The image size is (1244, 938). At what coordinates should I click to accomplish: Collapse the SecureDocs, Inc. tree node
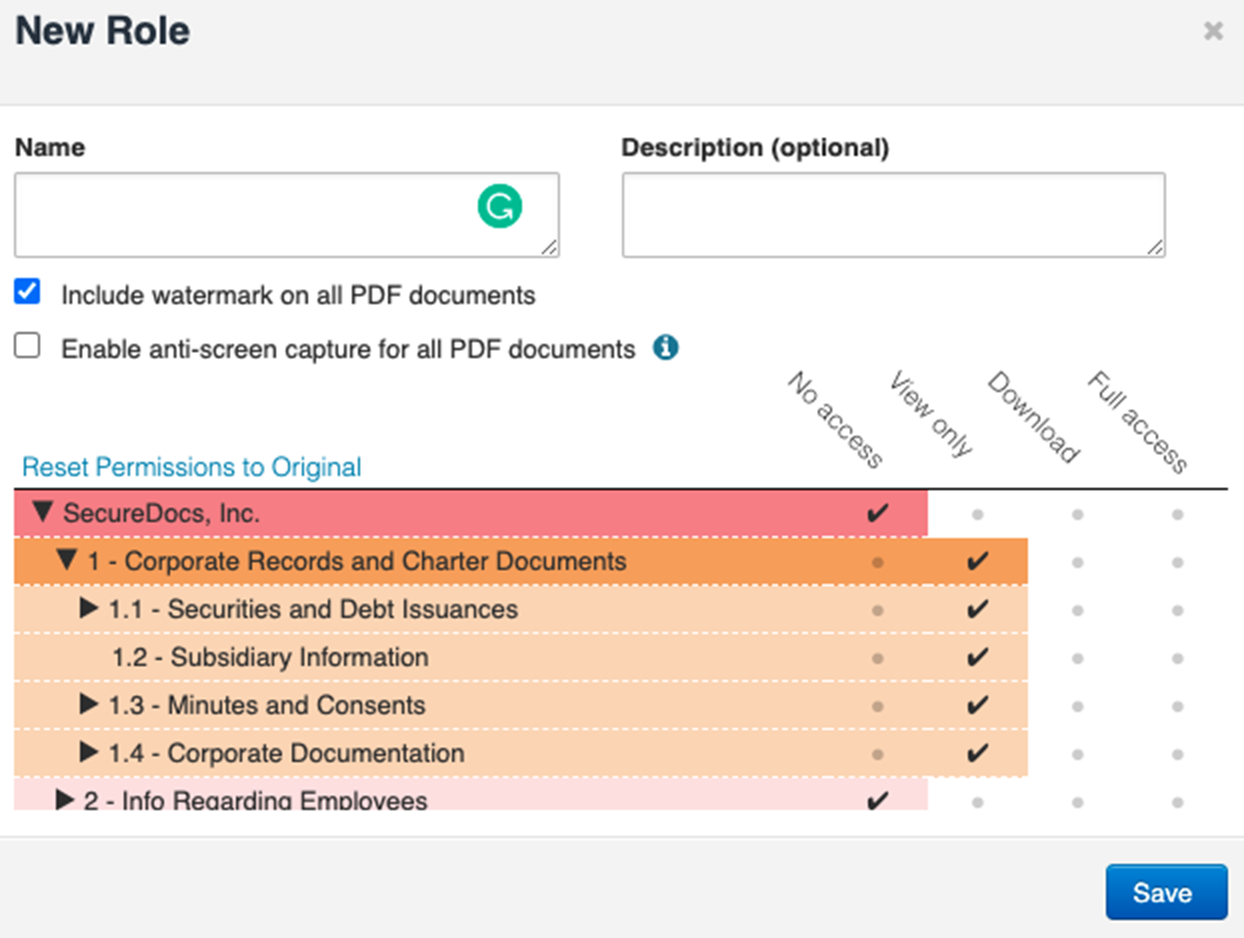pos(42,513)
